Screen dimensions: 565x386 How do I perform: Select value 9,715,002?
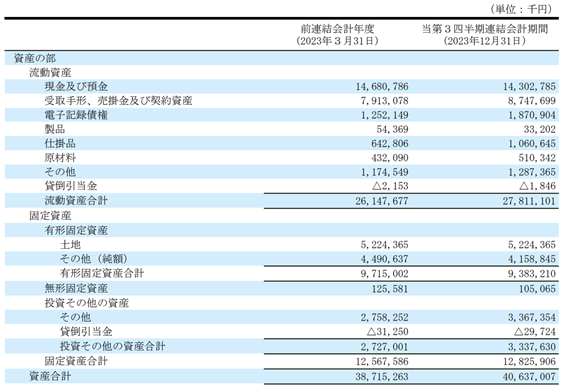[x=384, y=274]
